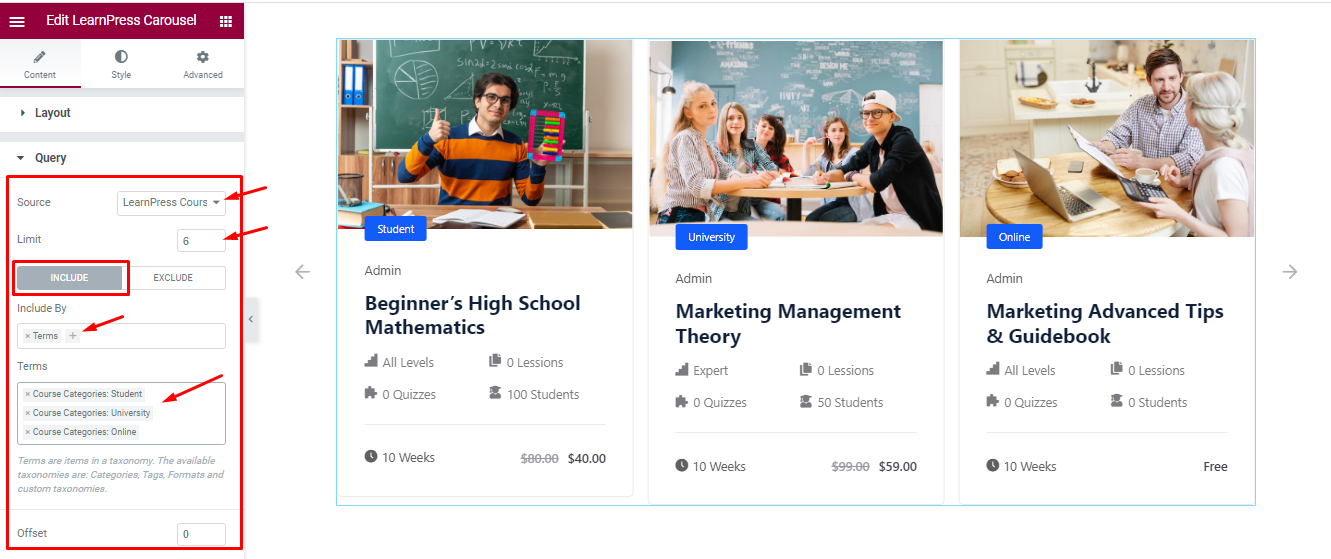Image resolution: width=1331 pixels, height=559 pixels.
Task: Expand the Layout section
Action: pos(53,113)
